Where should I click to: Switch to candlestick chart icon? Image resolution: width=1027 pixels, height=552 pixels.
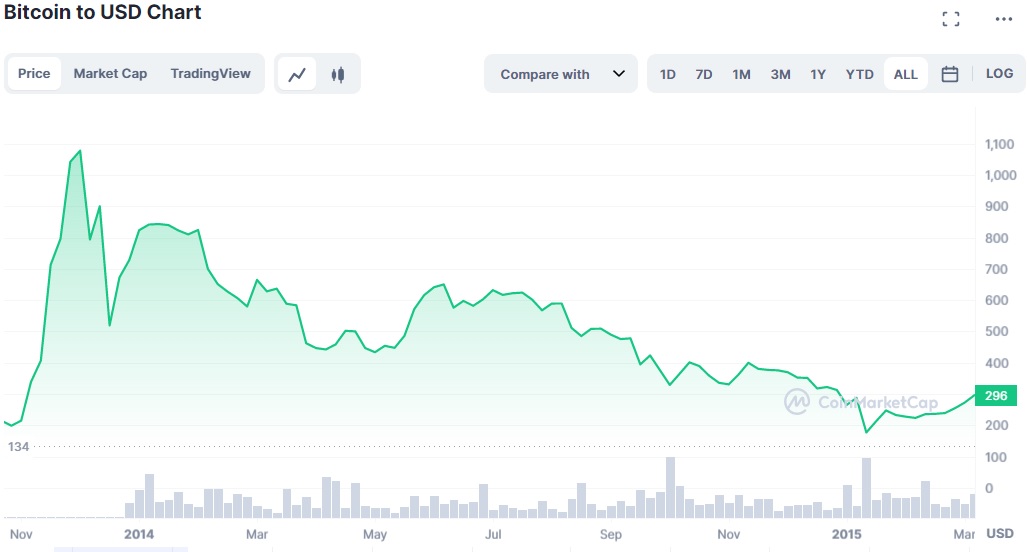338,74
